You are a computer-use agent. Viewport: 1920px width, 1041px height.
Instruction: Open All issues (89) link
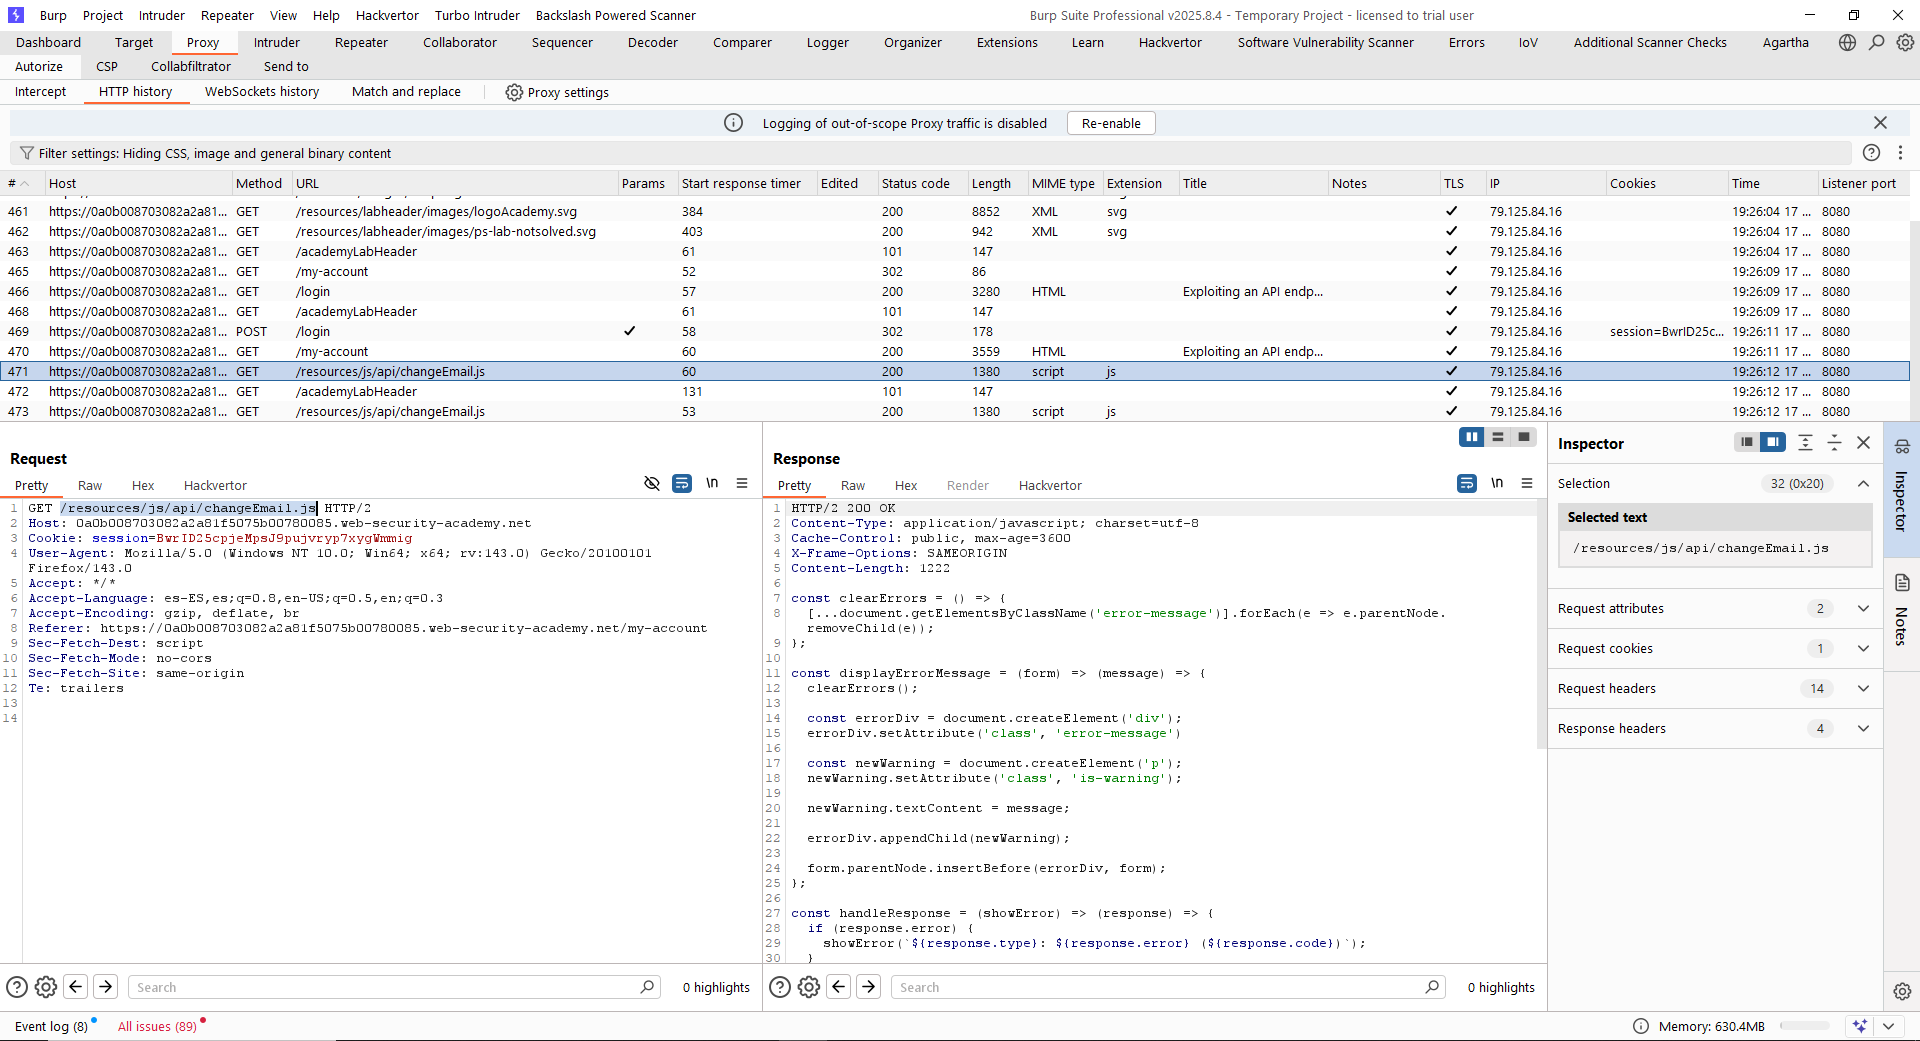[x=157, y=1026]
